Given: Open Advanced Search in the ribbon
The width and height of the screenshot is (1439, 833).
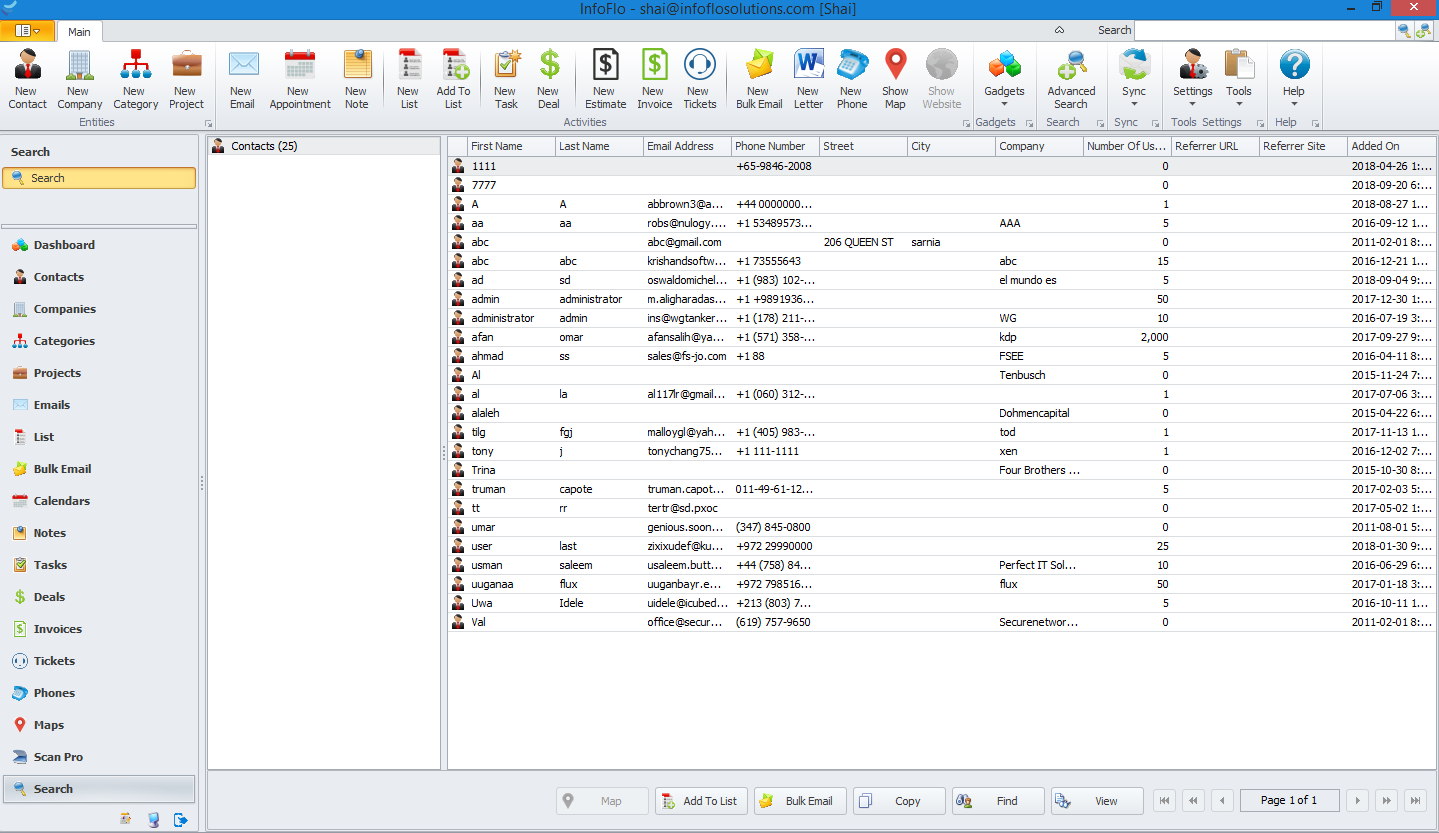Looking at the screenshot, I should 1071,78.
